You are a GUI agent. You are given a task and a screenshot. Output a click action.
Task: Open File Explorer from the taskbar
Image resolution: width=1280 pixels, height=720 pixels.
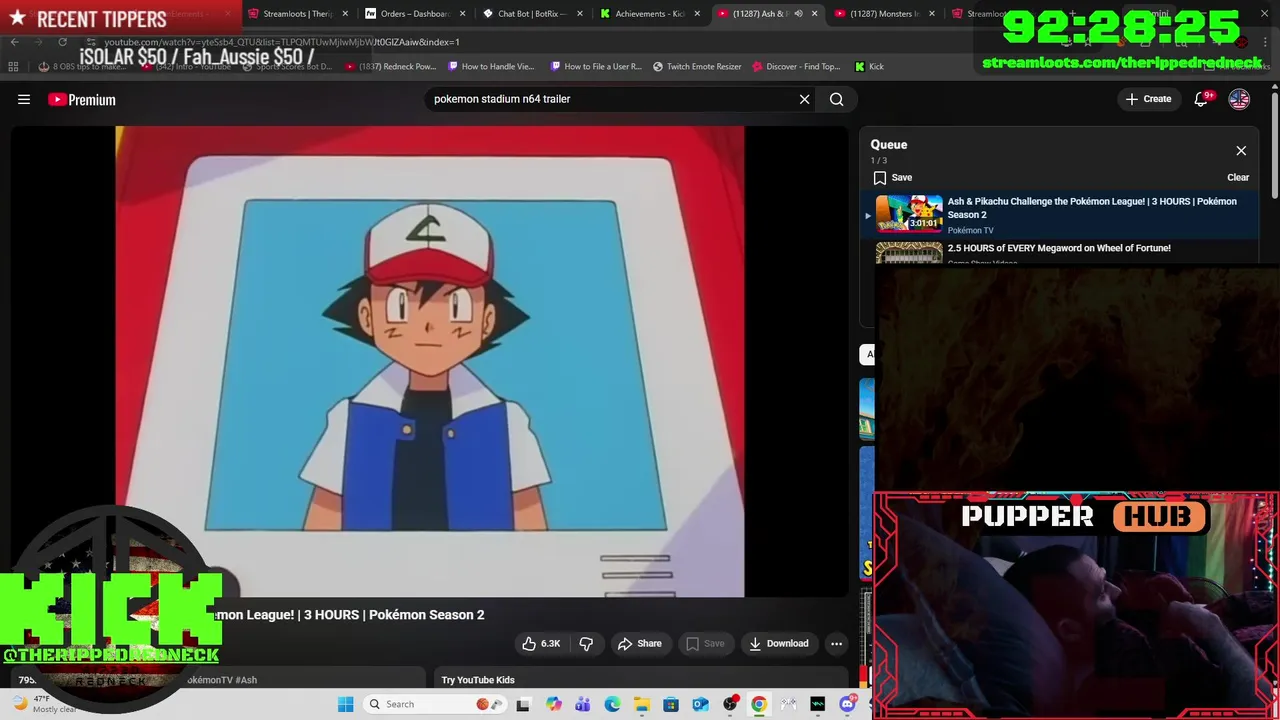(x=641, y=704)
